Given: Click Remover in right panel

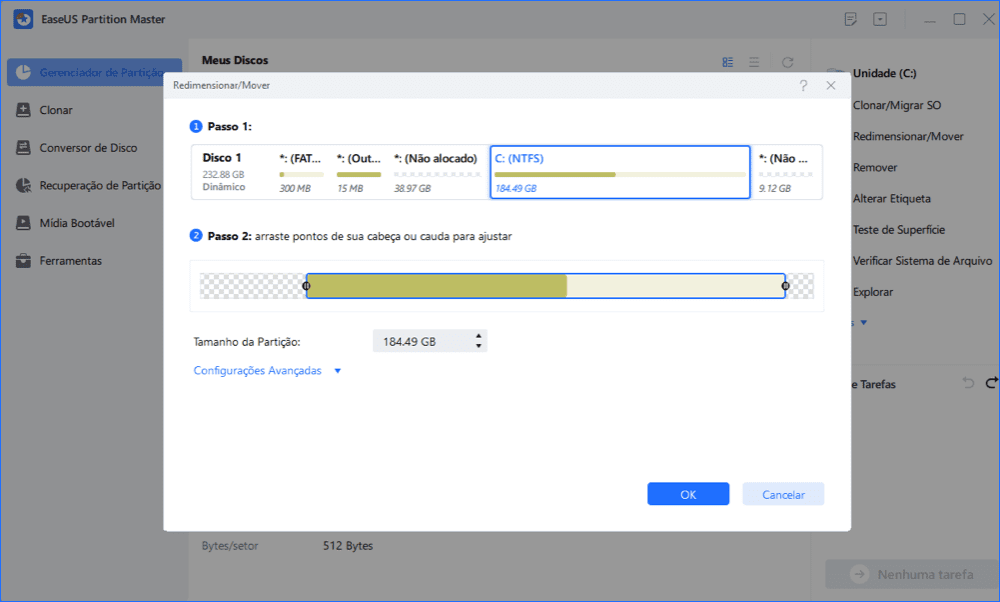Looking at the screenshot, I should point(875,168).
